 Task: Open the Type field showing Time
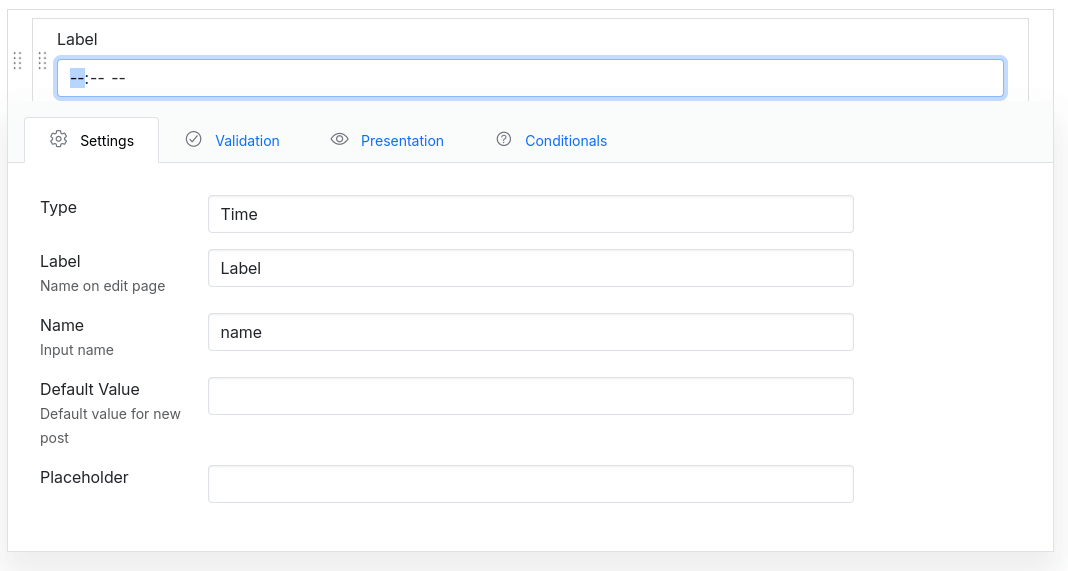(x=530, y=214)
